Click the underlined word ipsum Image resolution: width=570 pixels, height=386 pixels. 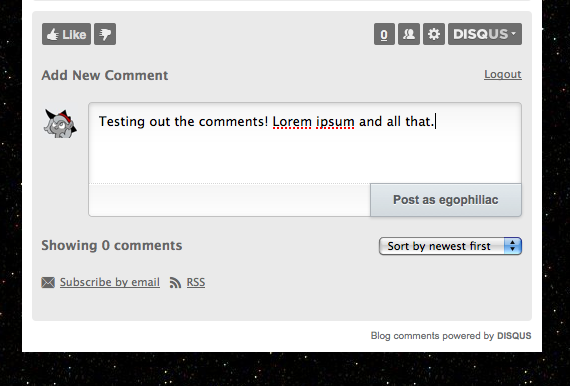click(335, 122)
